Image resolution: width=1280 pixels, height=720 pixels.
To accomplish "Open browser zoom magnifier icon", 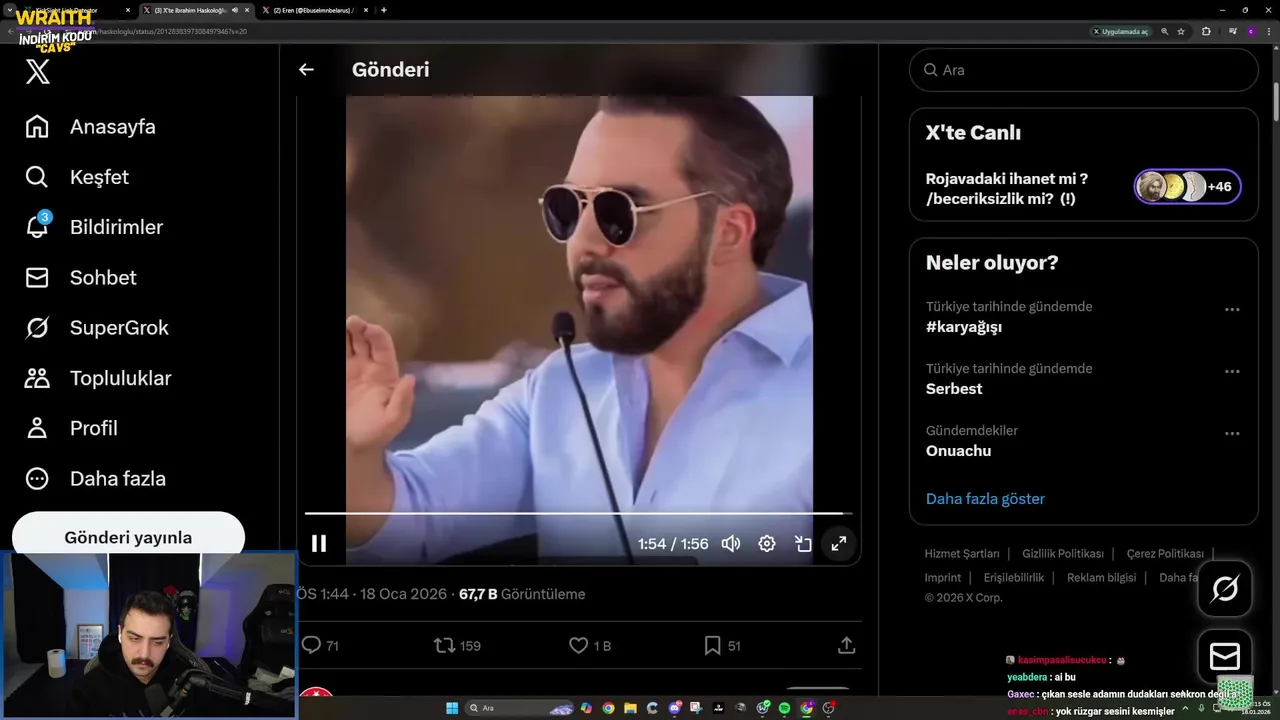I will click(1164, 32).
